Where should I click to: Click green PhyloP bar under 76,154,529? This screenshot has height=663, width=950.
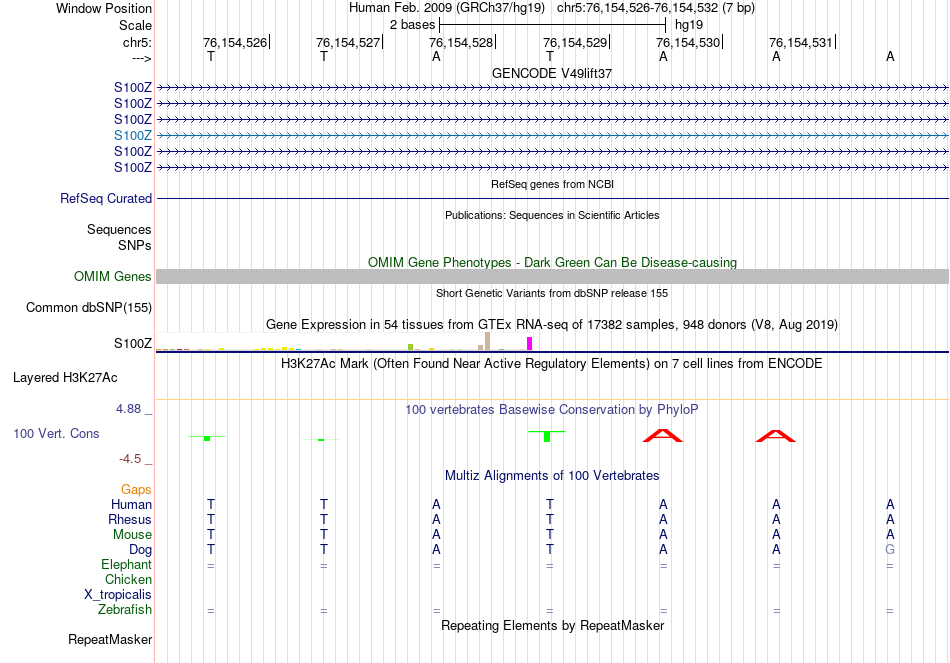(547, 436)
